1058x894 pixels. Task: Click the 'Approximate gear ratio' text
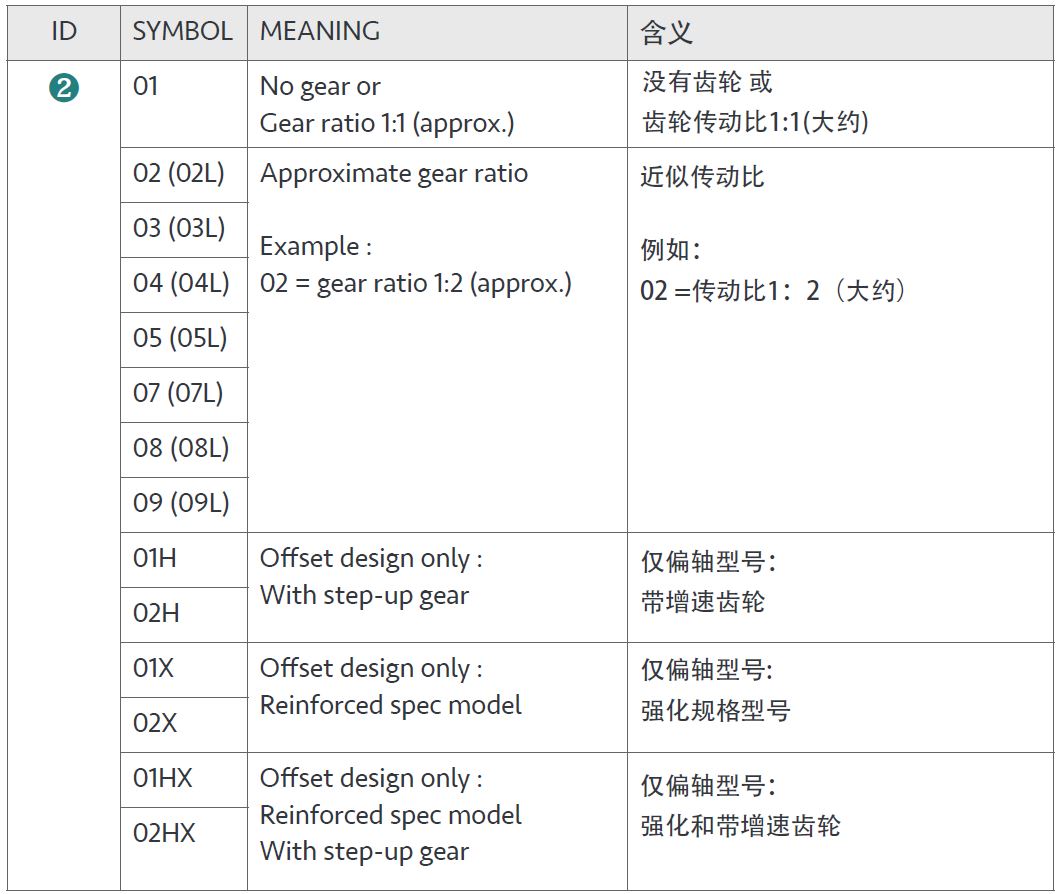(394, 174)
